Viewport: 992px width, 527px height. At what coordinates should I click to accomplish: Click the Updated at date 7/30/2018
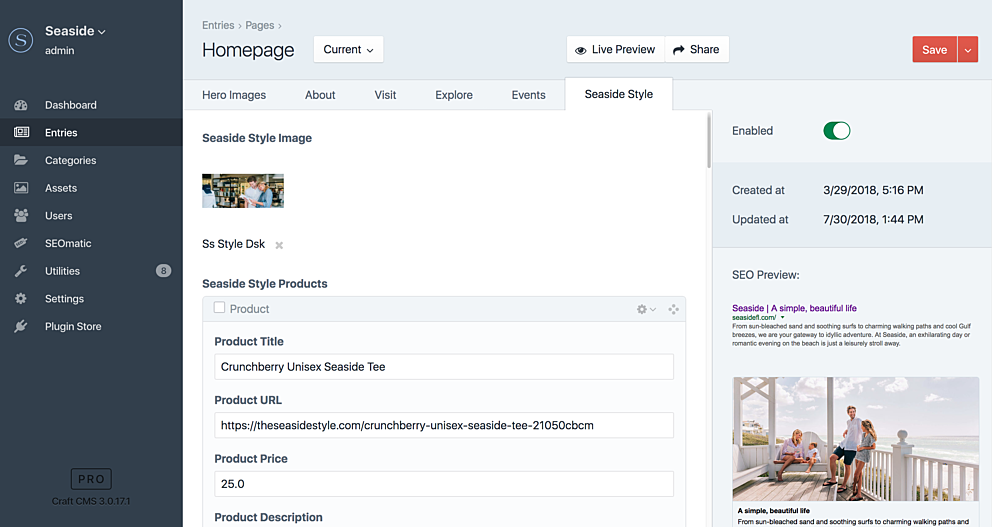(x=873, y=220)
